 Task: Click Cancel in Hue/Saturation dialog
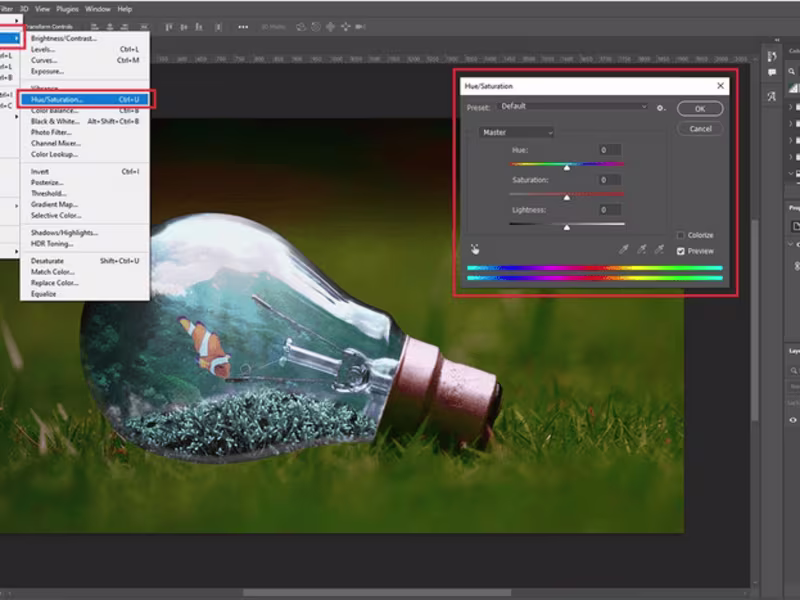700,129
